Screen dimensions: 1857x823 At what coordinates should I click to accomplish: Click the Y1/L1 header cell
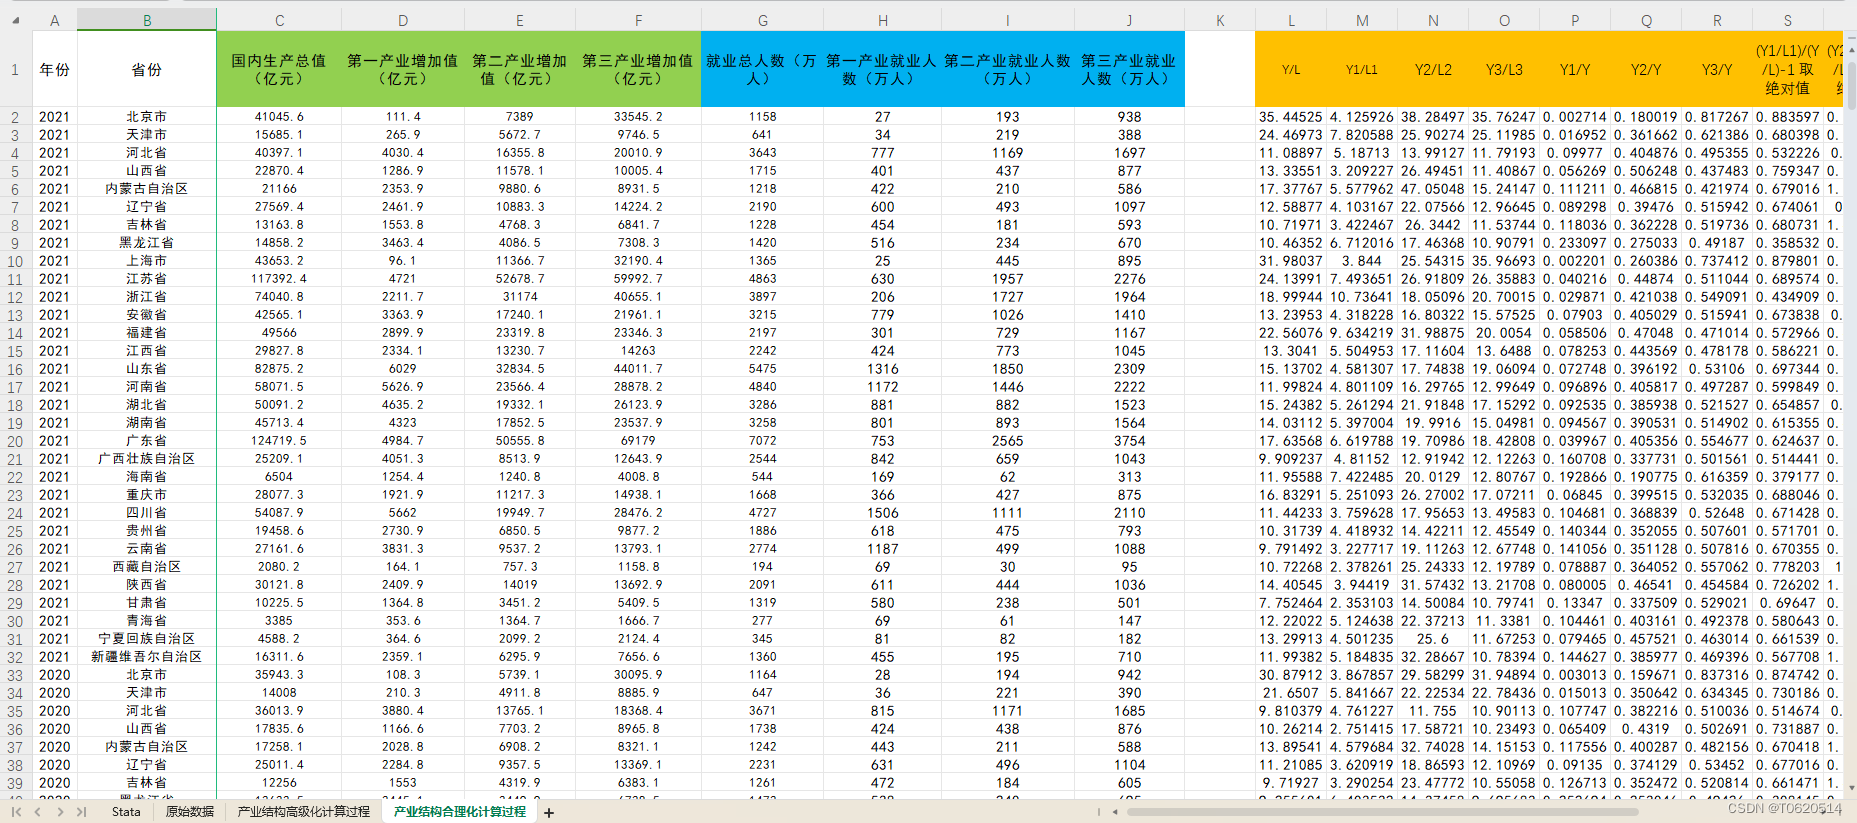1362,69
